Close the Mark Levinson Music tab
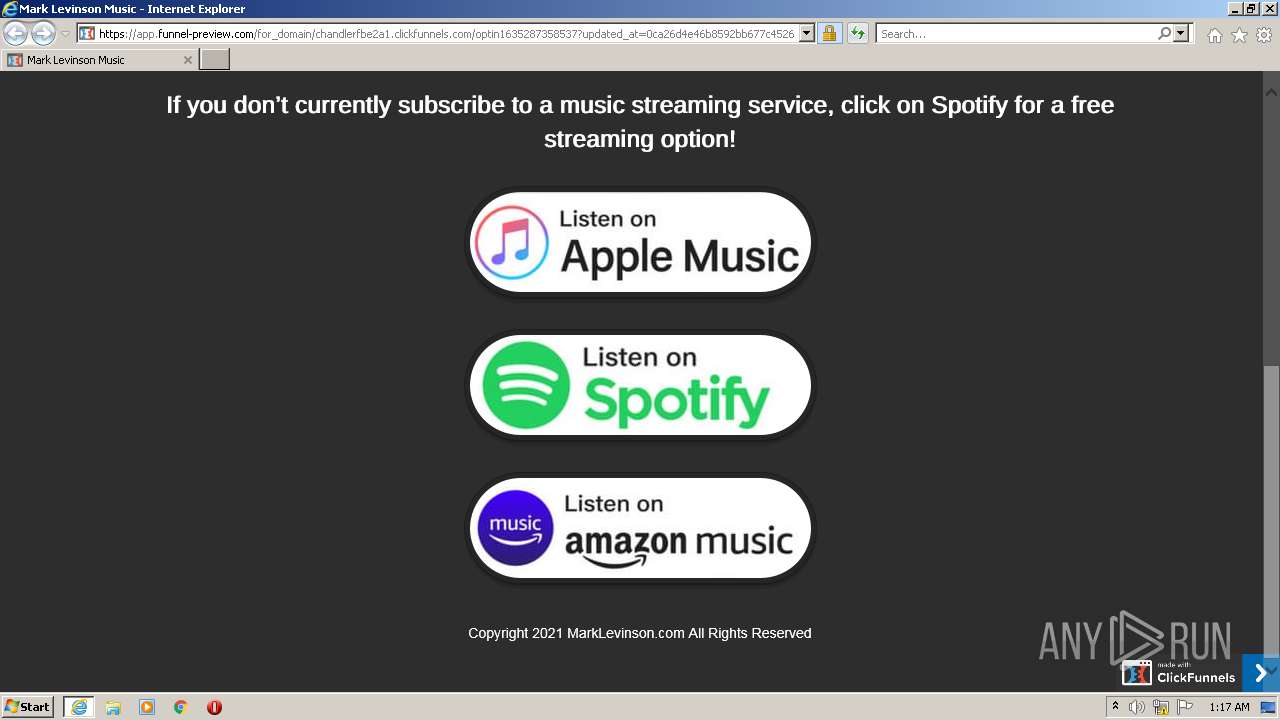 pyautogui.click(x=187, y=60)
